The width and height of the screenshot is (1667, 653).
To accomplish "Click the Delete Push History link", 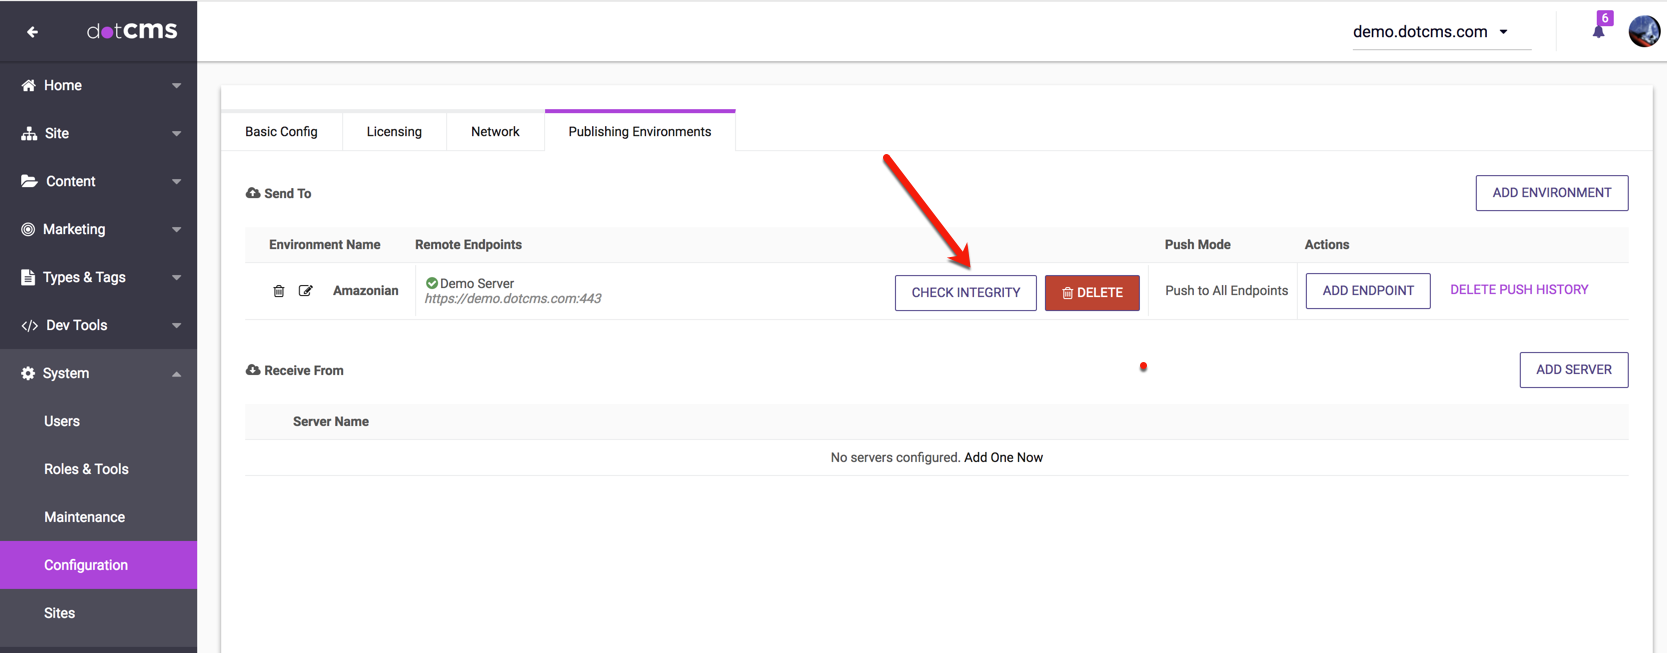I will pyautogui.click(x=1518, y=290).
